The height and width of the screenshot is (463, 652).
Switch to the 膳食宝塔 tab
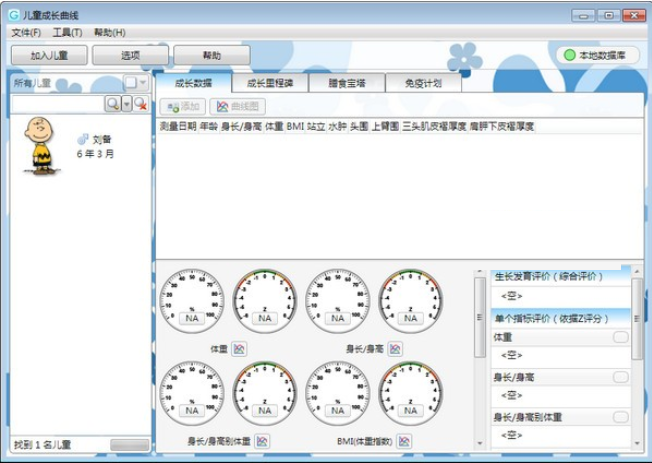347,83
